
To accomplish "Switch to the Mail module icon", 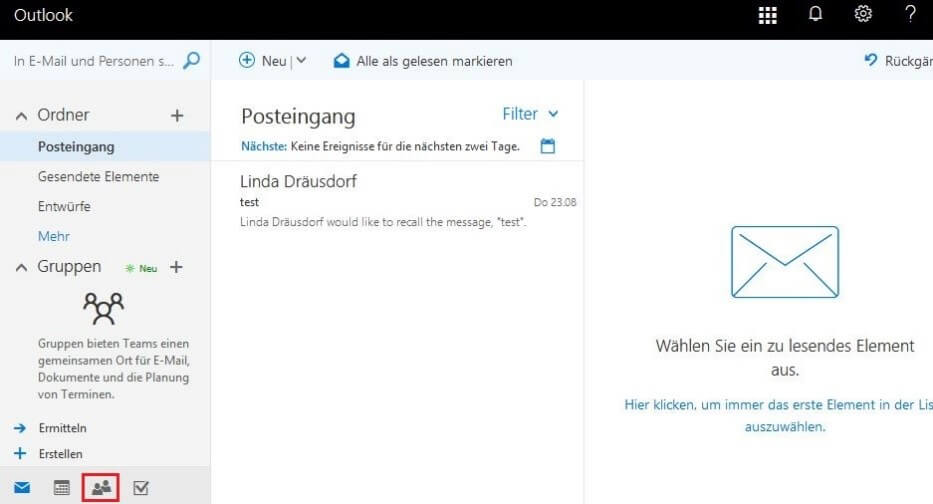I will [x=22, y=488].
